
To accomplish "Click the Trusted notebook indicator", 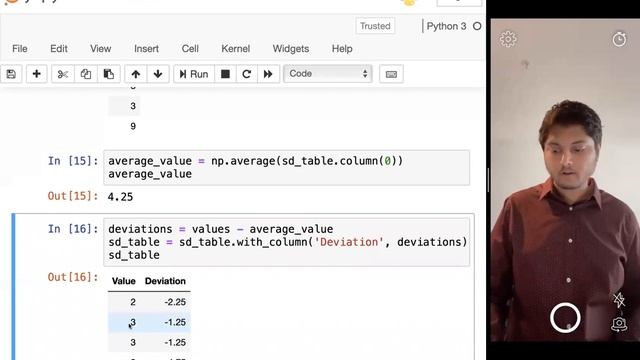I will pos(375,26).
